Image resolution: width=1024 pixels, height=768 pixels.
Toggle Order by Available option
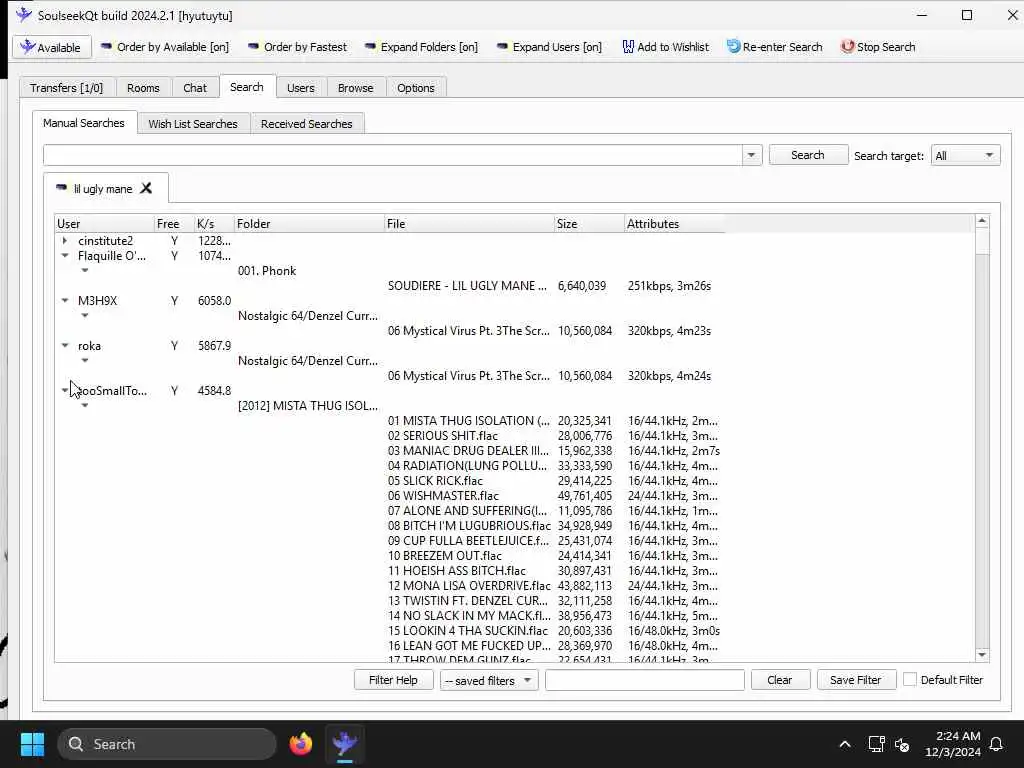[165, 47]
